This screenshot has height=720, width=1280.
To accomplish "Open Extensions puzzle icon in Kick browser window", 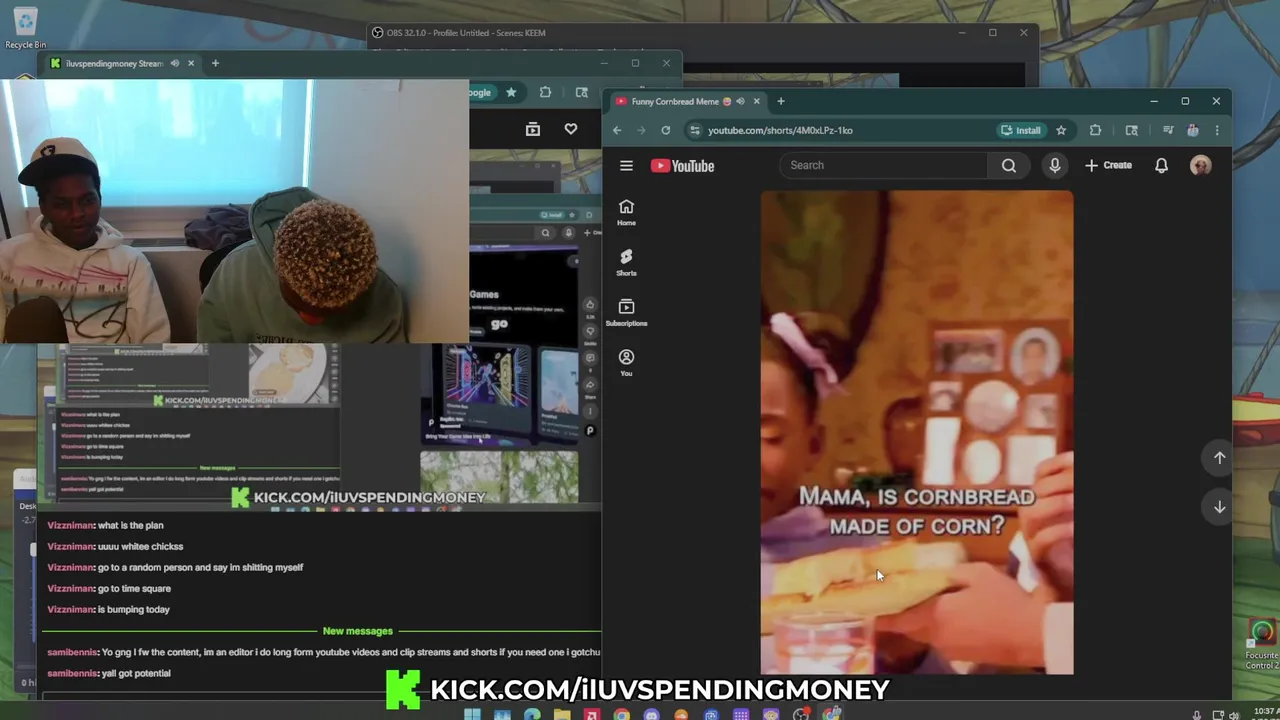I will 545,92.
